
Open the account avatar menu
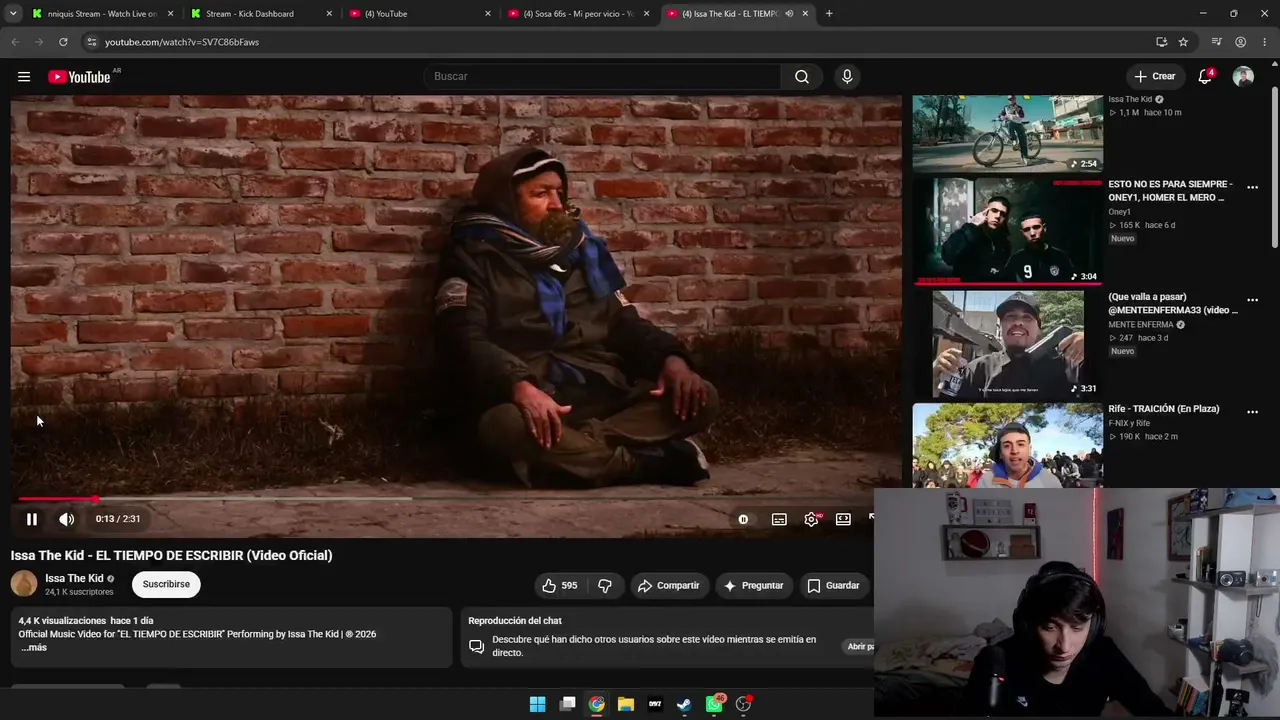point(1243,77)
